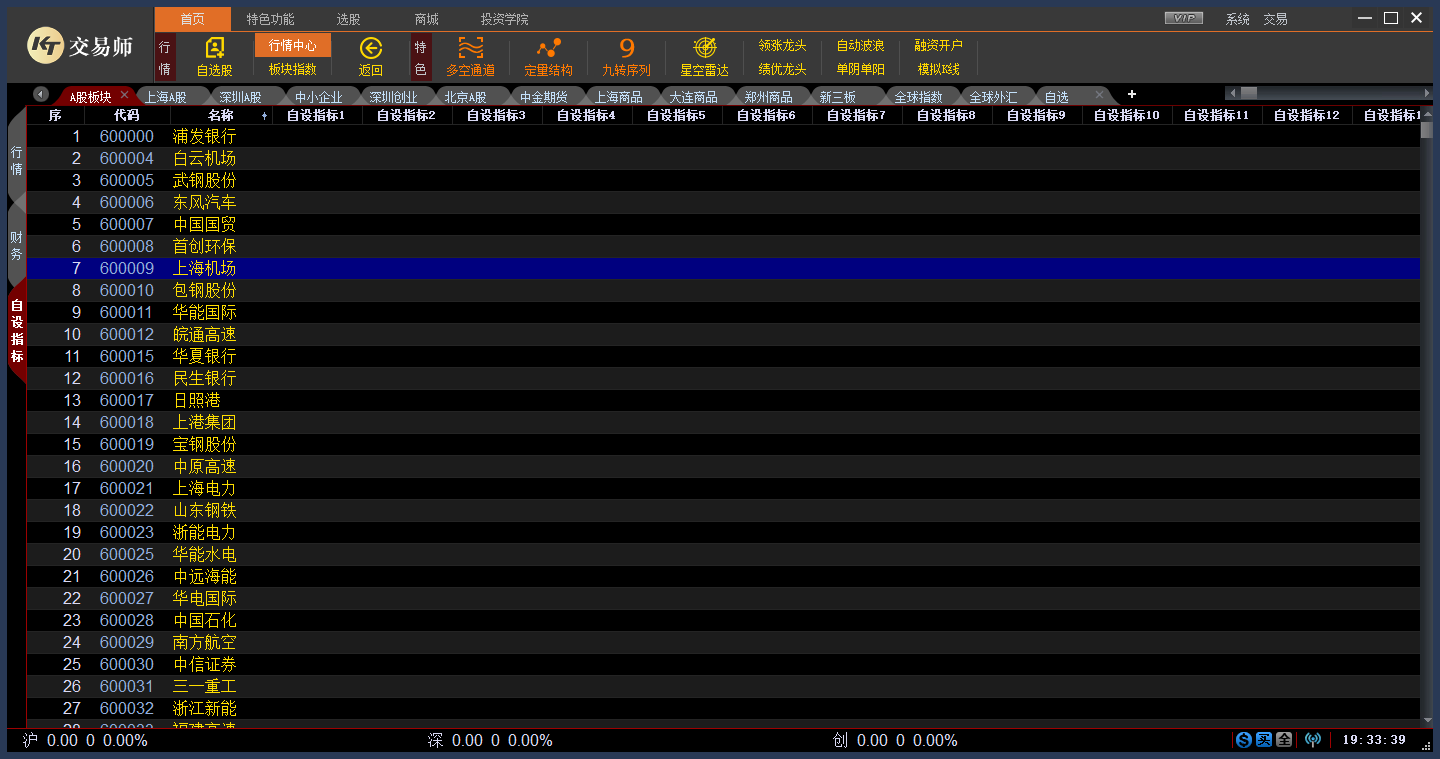The height and width of the screenshot is (759, 1440).
Task: Click the KT 交易师 logo
Action: point(80,45)
